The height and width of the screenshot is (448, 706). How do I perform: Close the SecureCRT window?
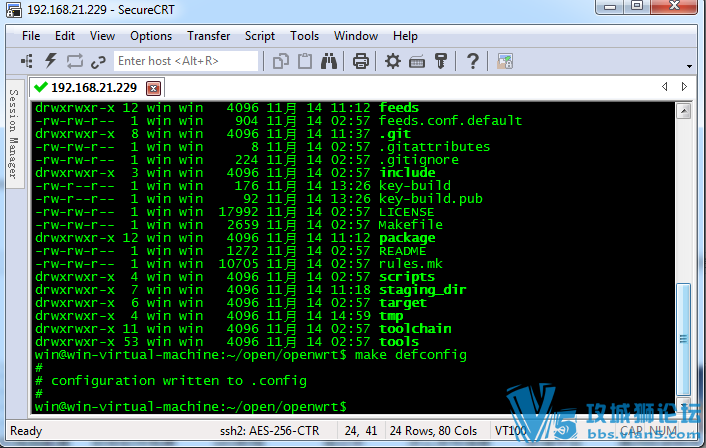[674, 6]
